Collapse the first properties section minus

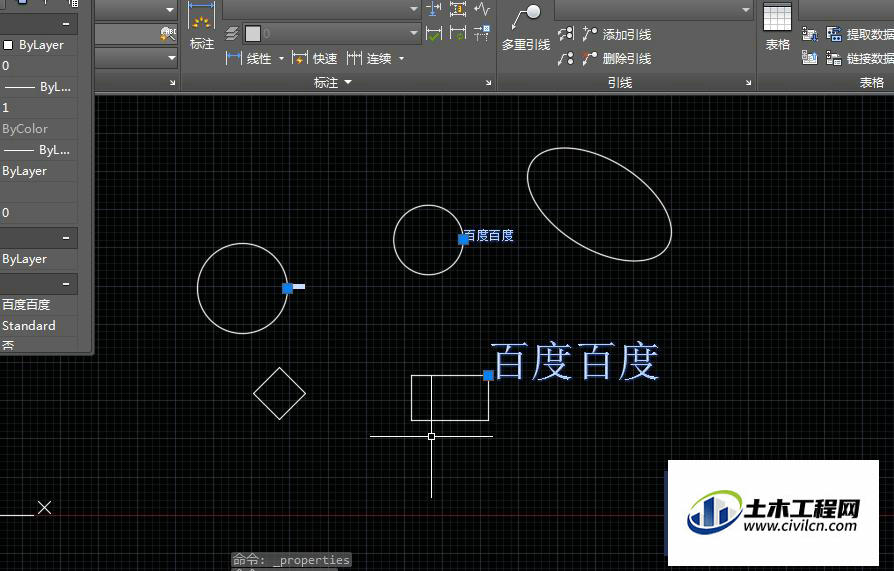coord(66,24)
